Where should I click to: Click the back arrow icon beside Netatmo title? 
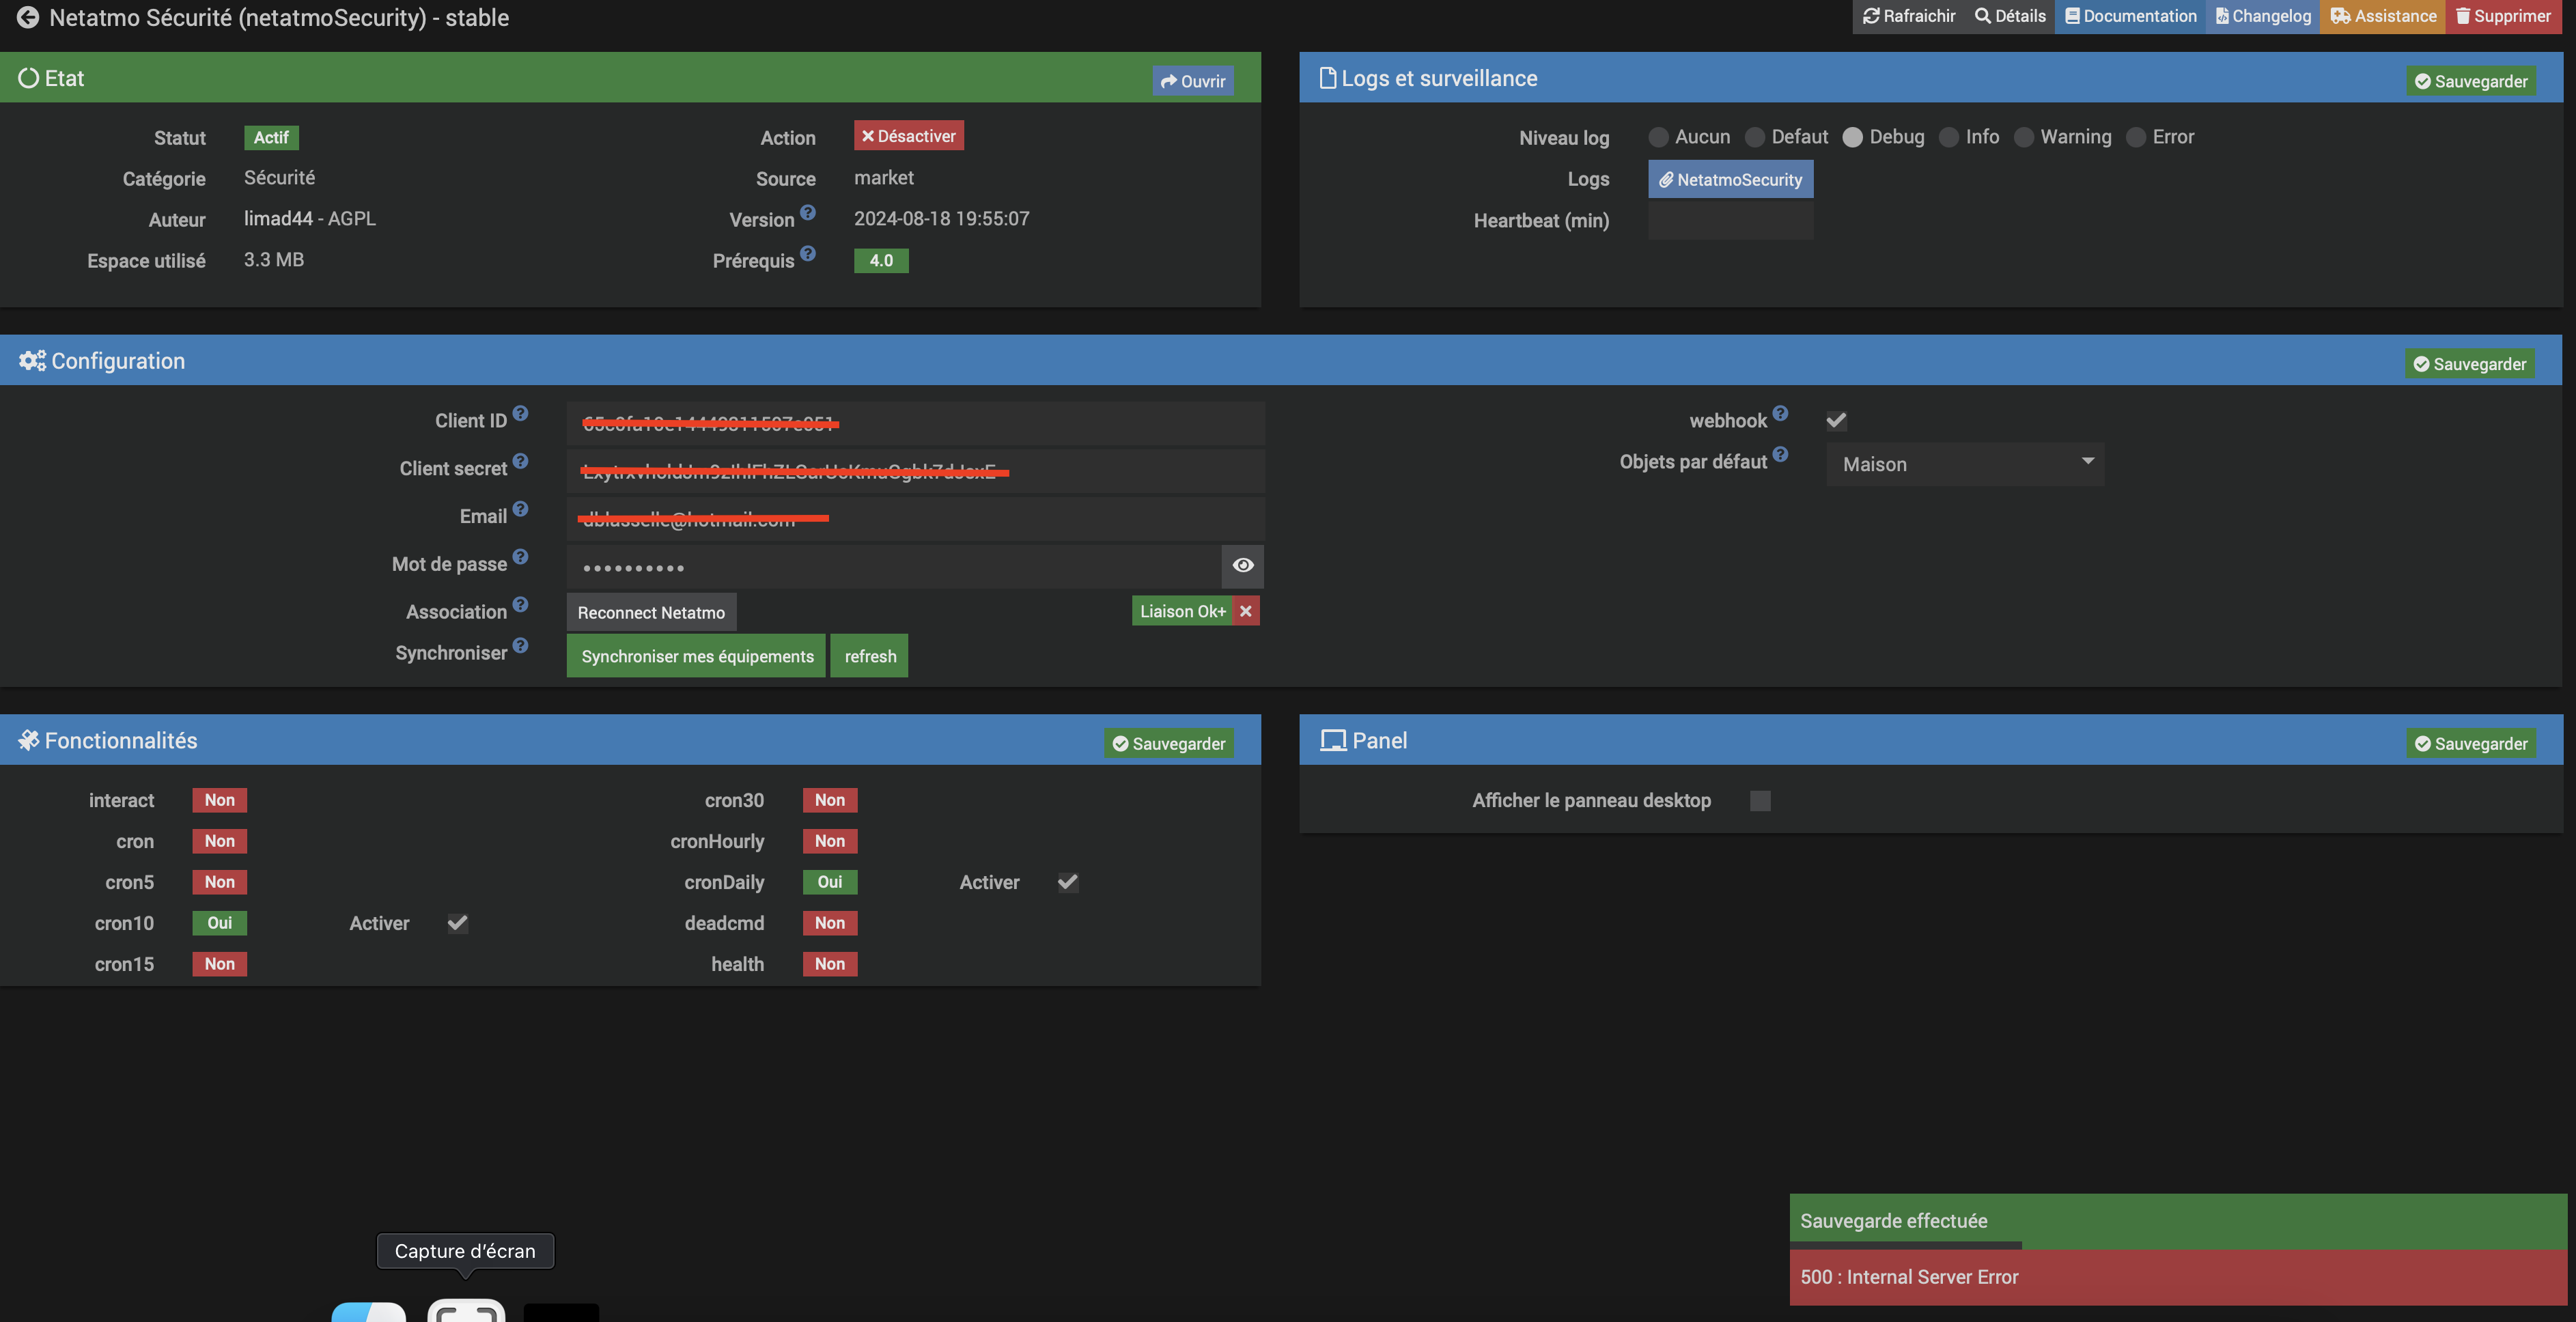(28, 17)
